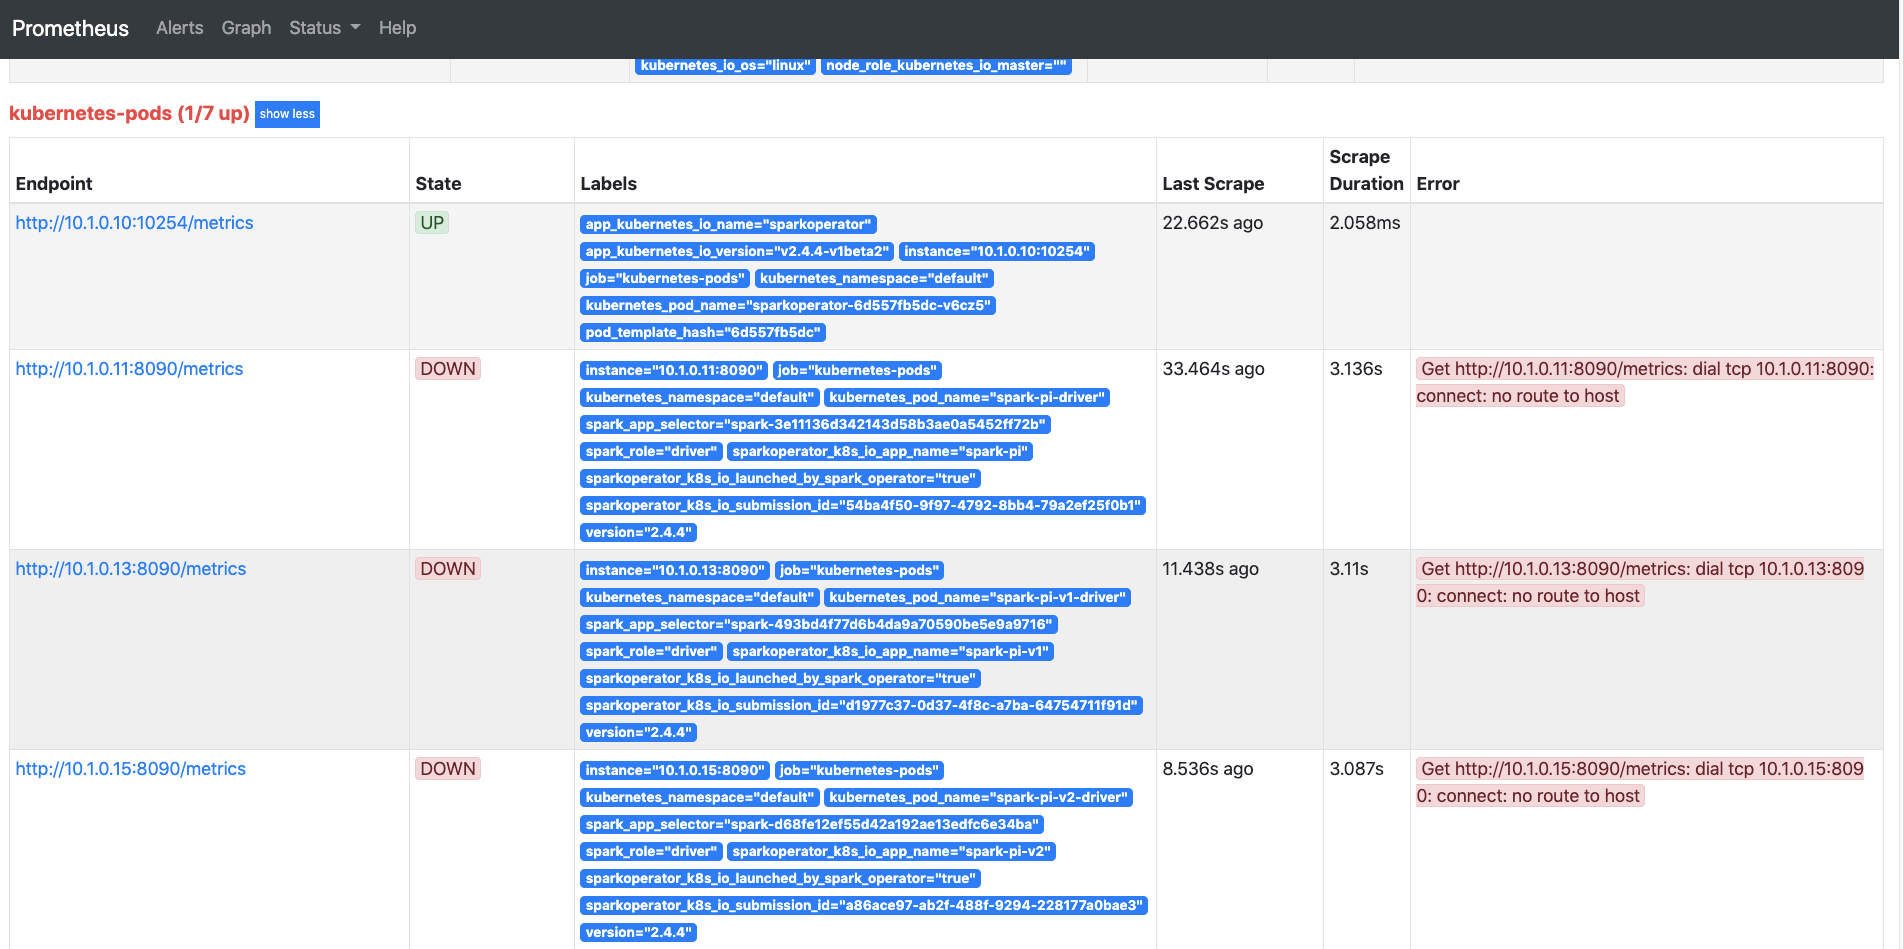Click label kubernetes_pod_name="spark-pi-driver"

coord(967,398)
